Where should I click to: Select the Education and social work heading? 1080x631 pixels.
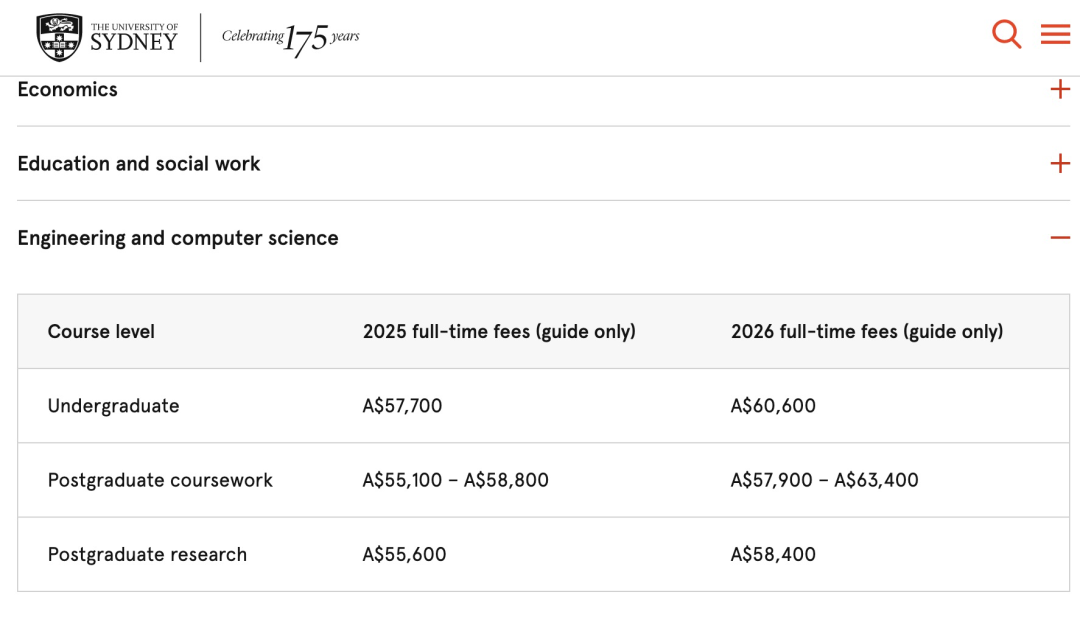click(x=139, y=164)
